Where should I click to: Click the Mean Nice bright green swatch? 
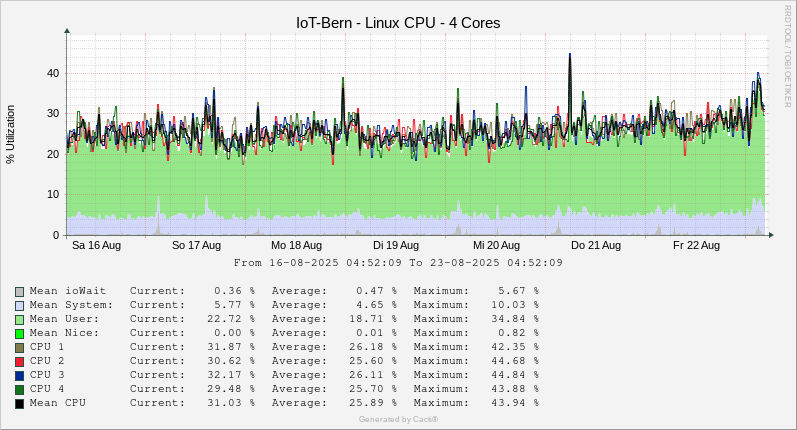point(19,334)
